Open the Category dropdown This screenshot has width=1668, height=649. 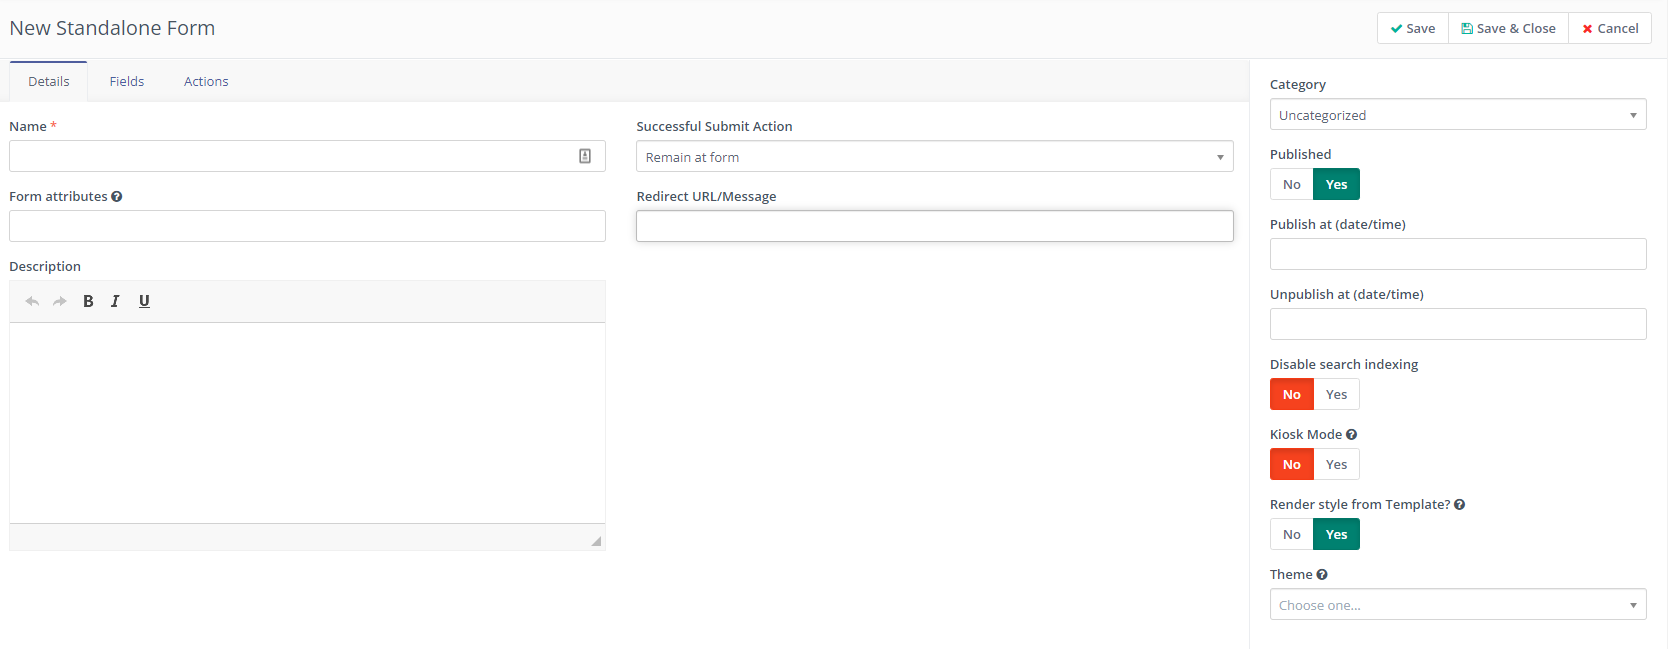click(x=1457, y=115)
